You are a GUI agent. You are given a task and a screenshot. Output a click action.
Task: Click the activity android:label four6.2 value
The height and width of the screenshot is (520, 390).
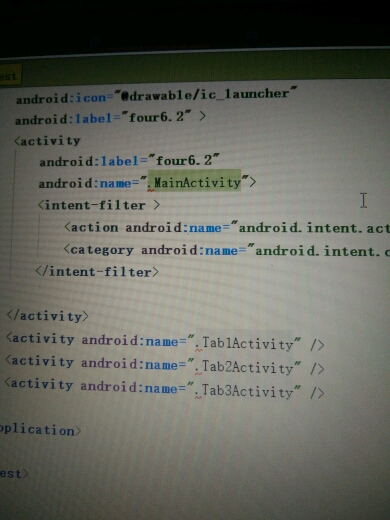(184, 160)
